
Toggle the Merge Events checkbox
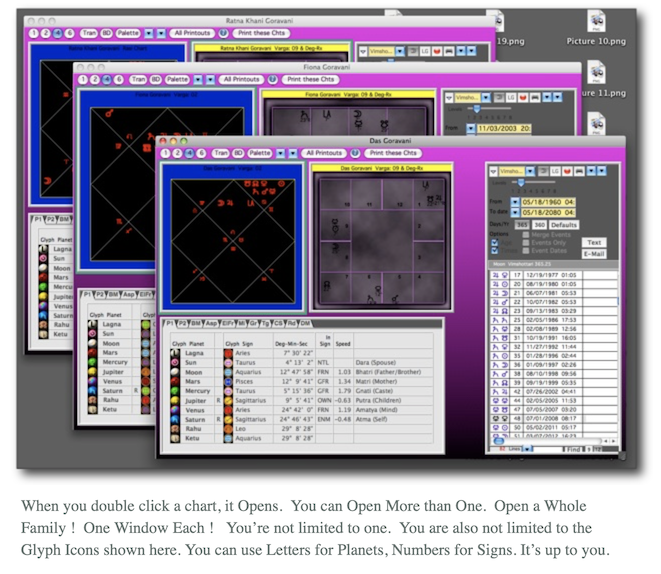[523, 234]
